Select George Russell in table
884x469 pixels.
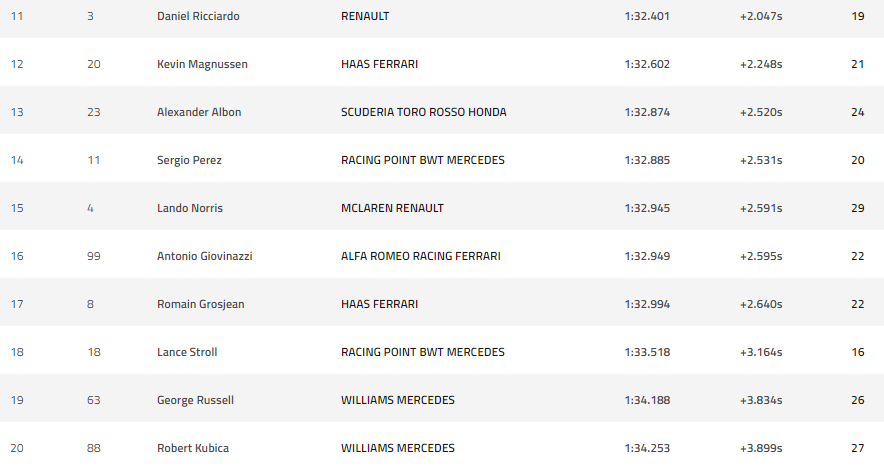[x=195, y=400]
